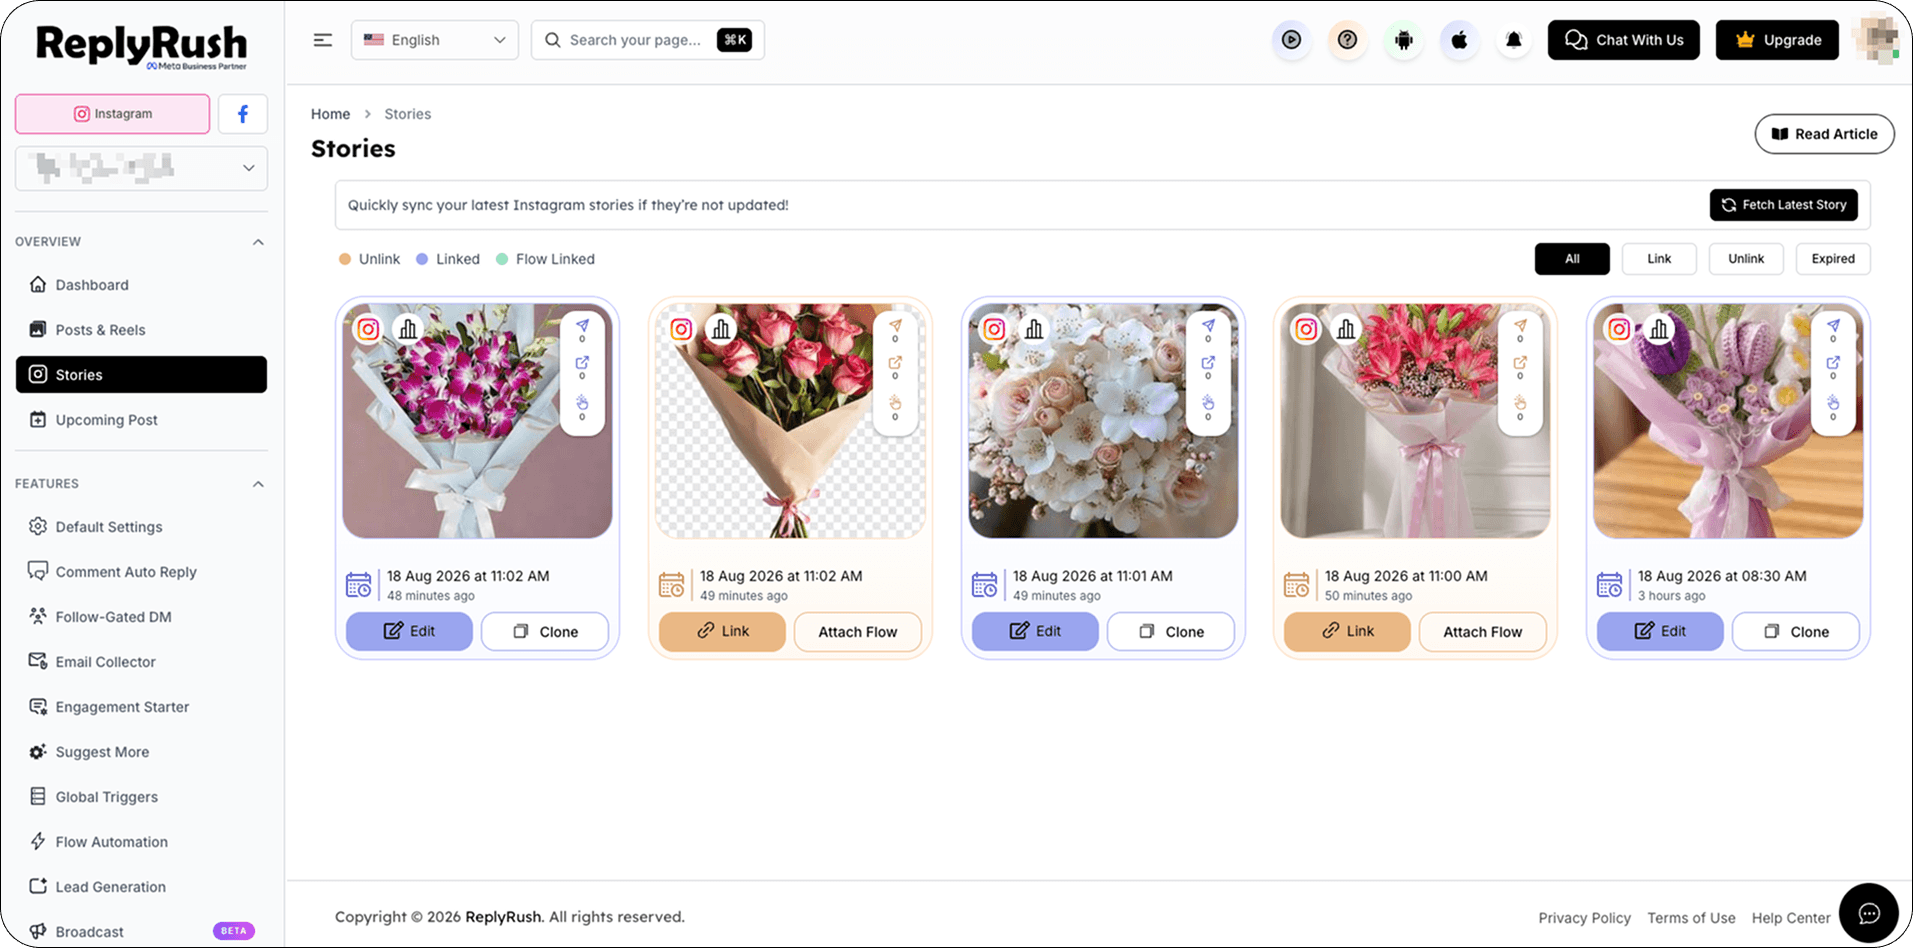
Task: Click the Instagram badge on 11:00 AM story
Action: (x=1306, y=328)
